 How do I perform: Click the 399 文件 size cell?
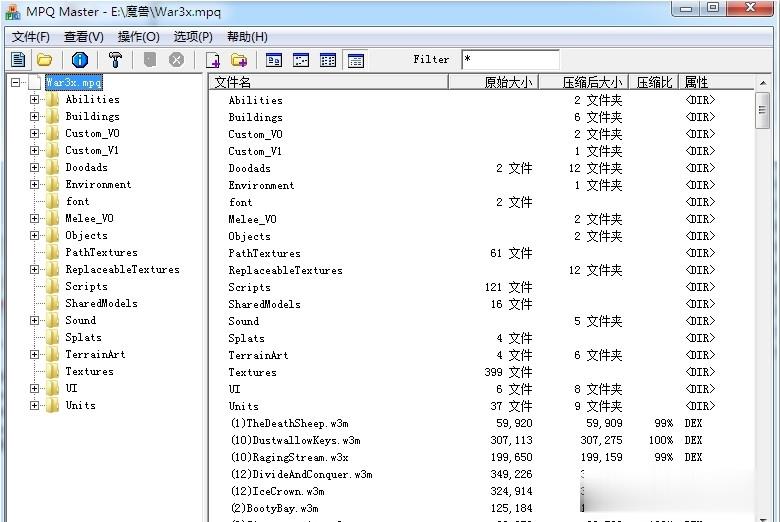point(508,372)
